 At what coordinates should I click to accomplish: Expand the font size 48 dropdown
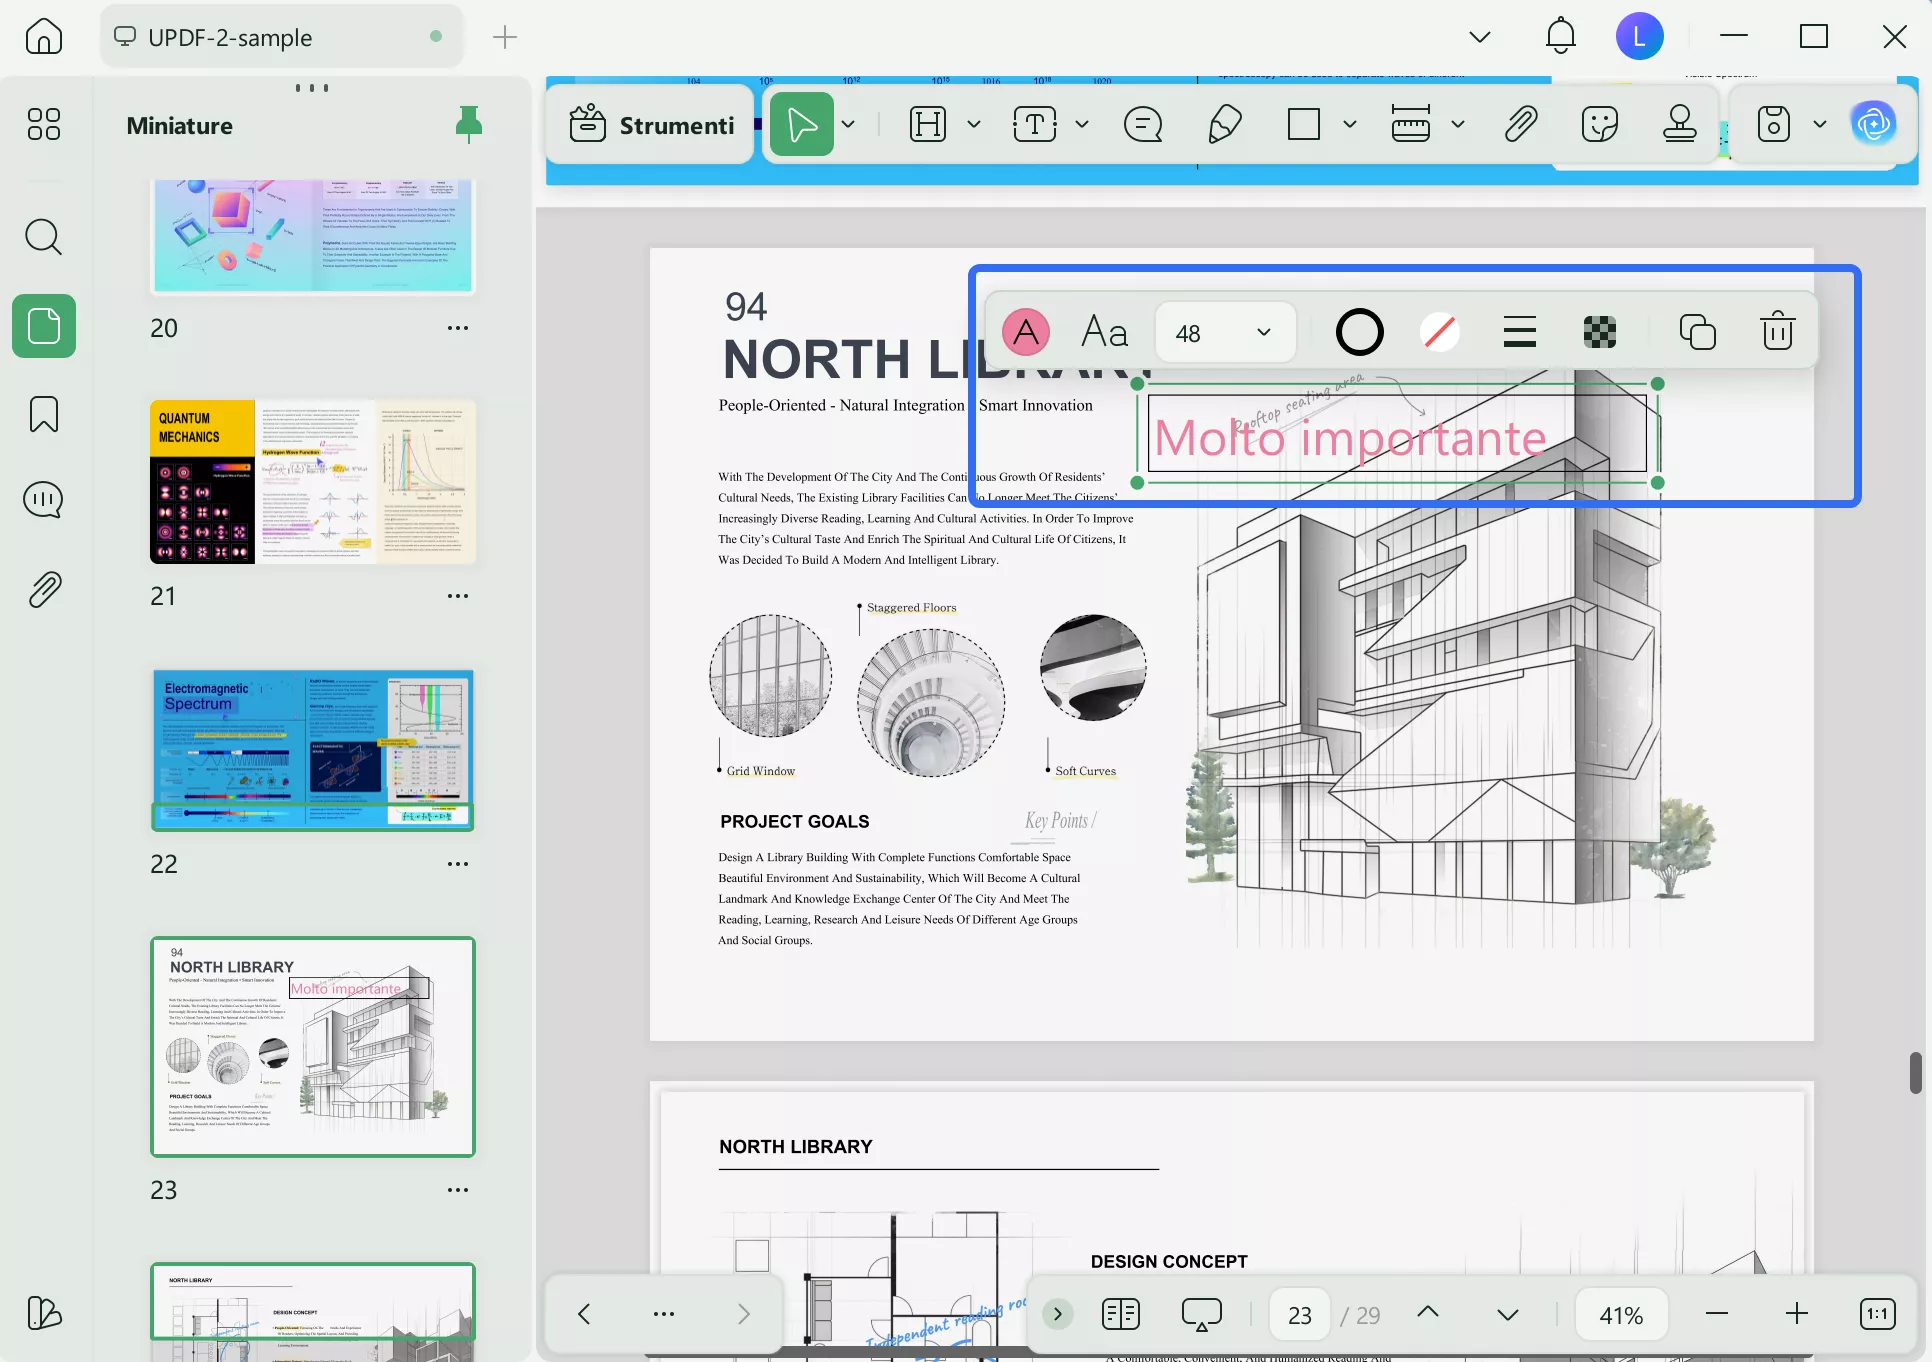(x=1263, y=332)
